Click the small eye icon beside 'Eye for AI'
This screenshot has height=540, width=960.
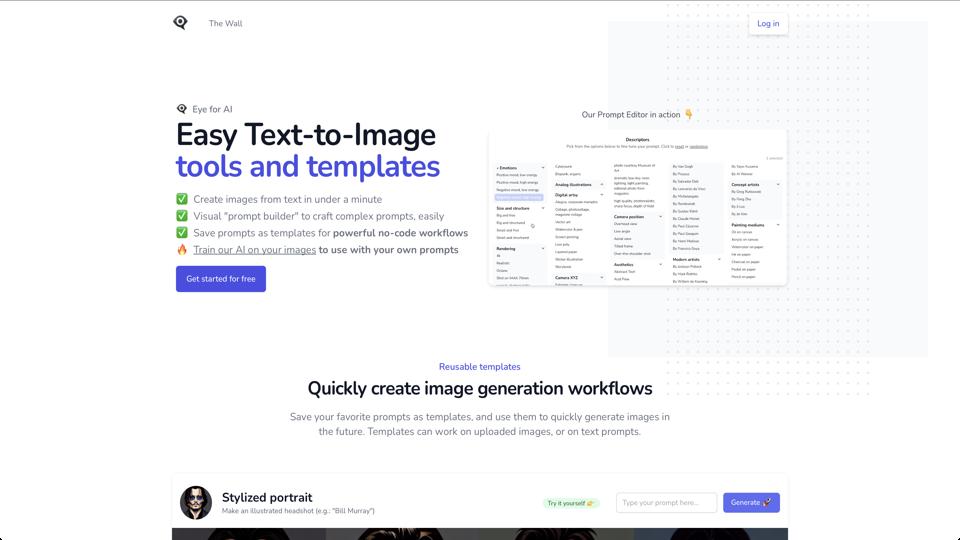(182, 109)
